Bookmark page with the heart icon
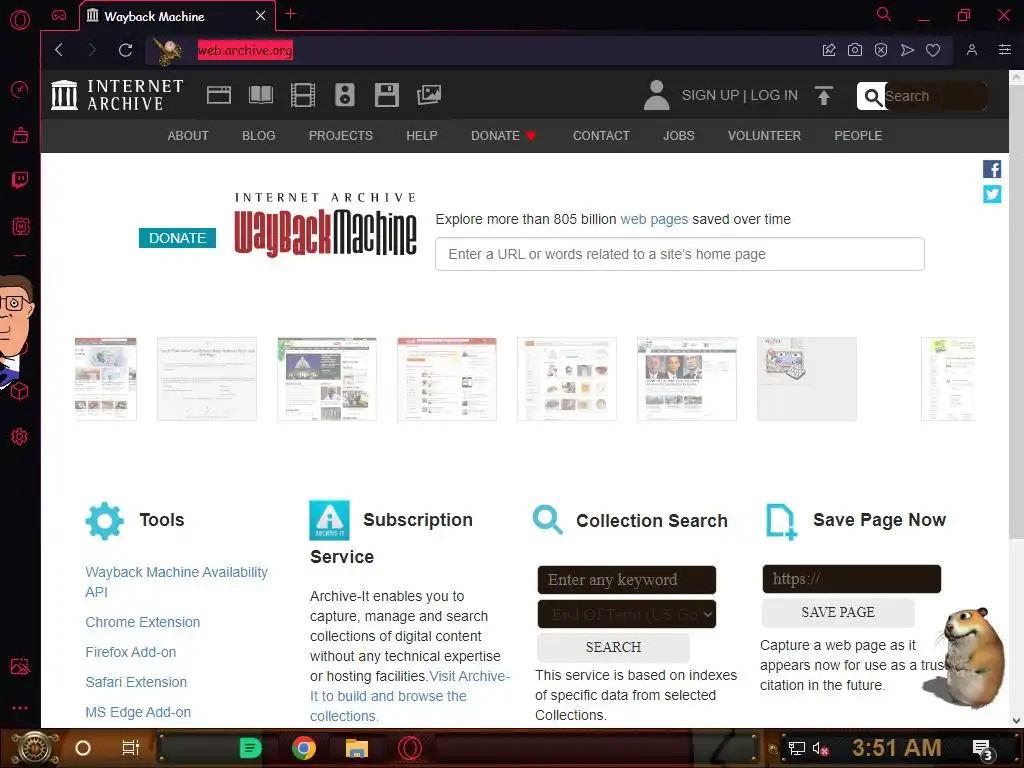 click(x=933, y=50)
